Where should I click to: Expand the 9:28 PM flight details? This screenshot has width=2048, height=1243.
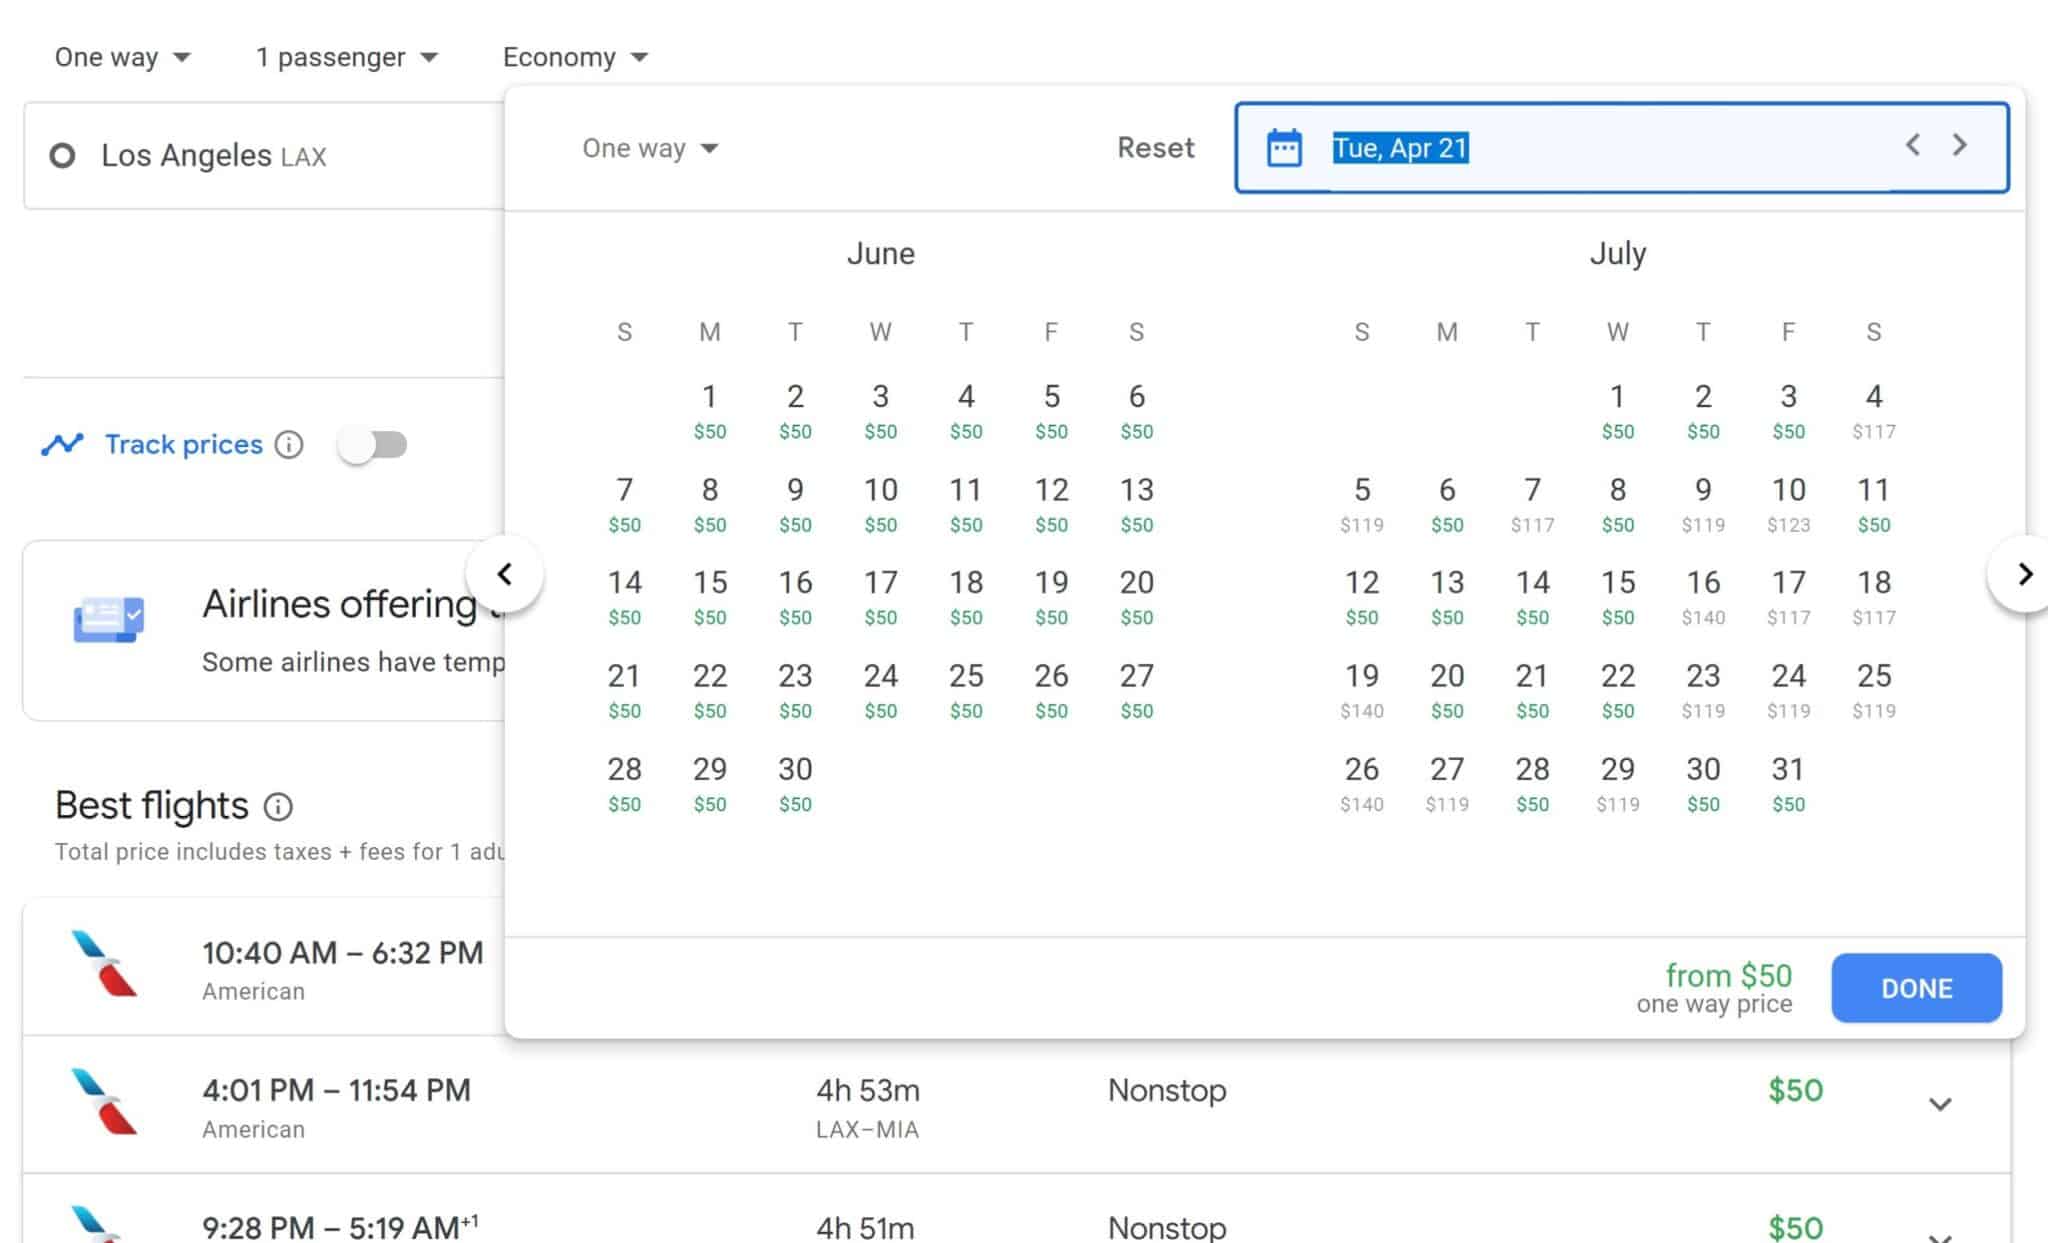coord(1940,1237)
